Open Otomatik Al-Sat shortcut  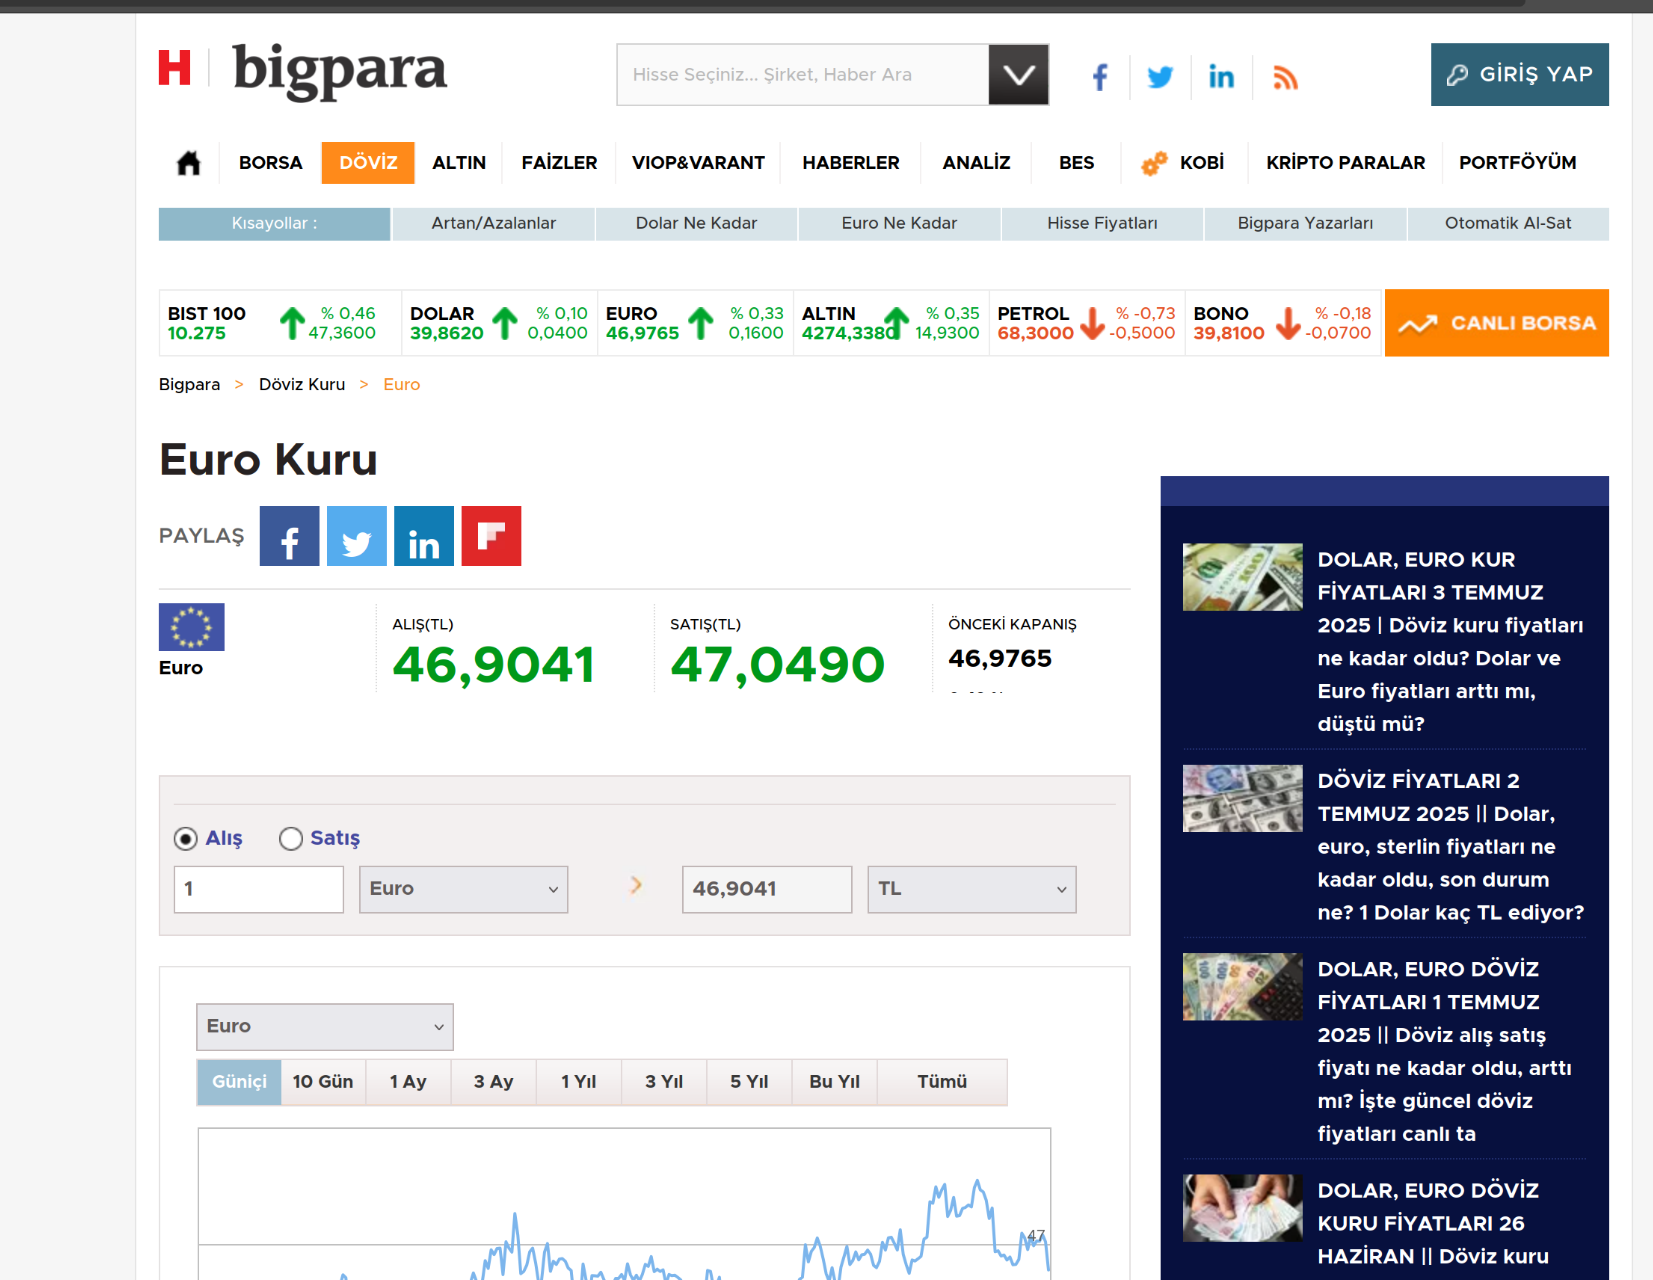[1508, 224]
